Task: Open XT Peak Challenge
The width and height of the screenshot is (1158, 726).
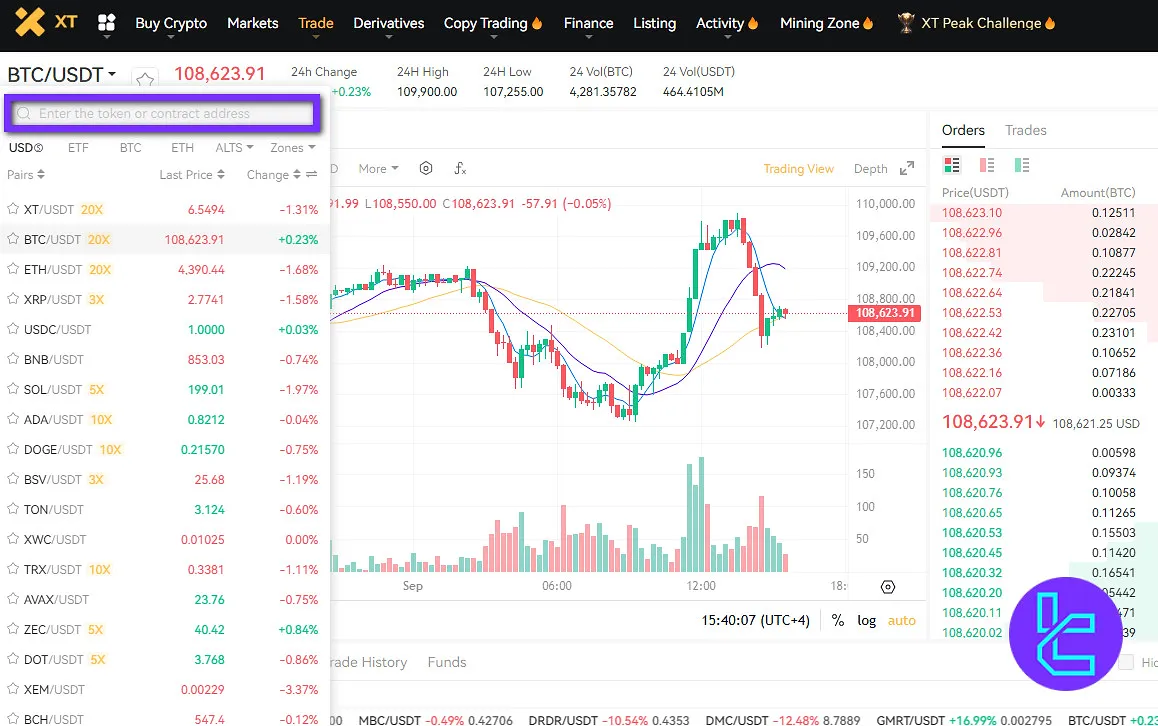Action: (x=976, y=23)
